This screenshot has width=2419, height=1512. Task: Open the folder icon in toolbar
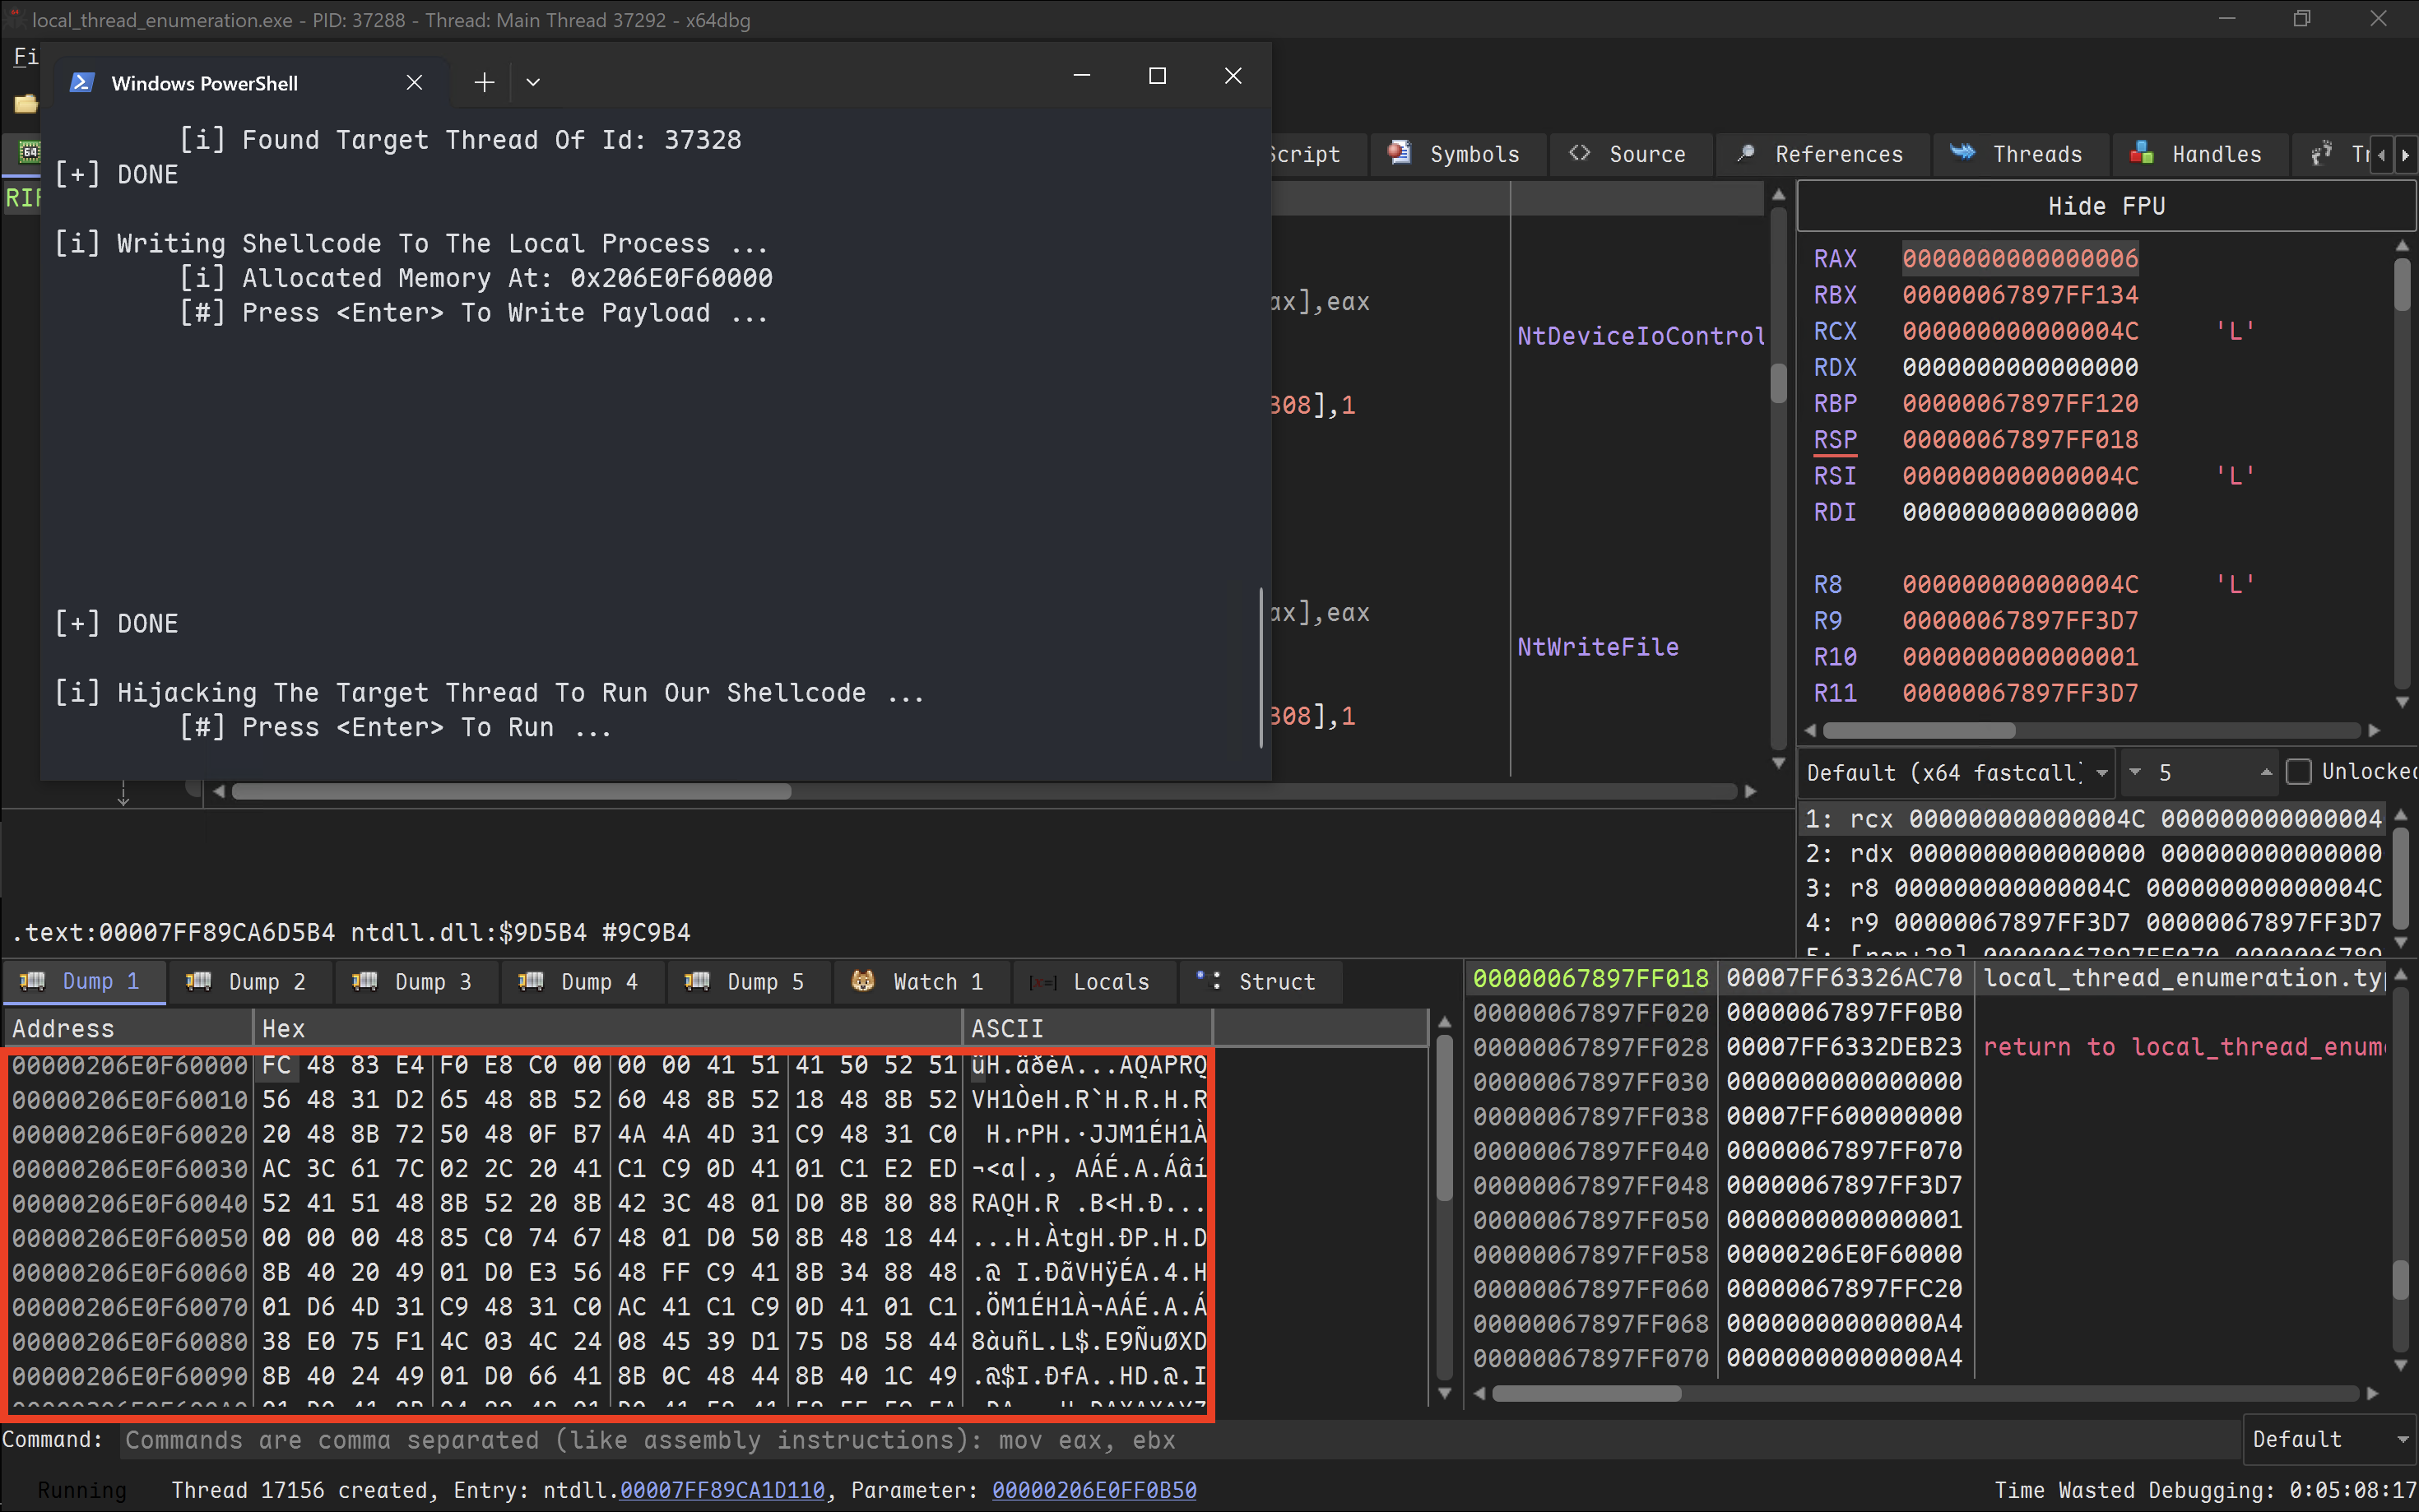(x=25, y=103)
